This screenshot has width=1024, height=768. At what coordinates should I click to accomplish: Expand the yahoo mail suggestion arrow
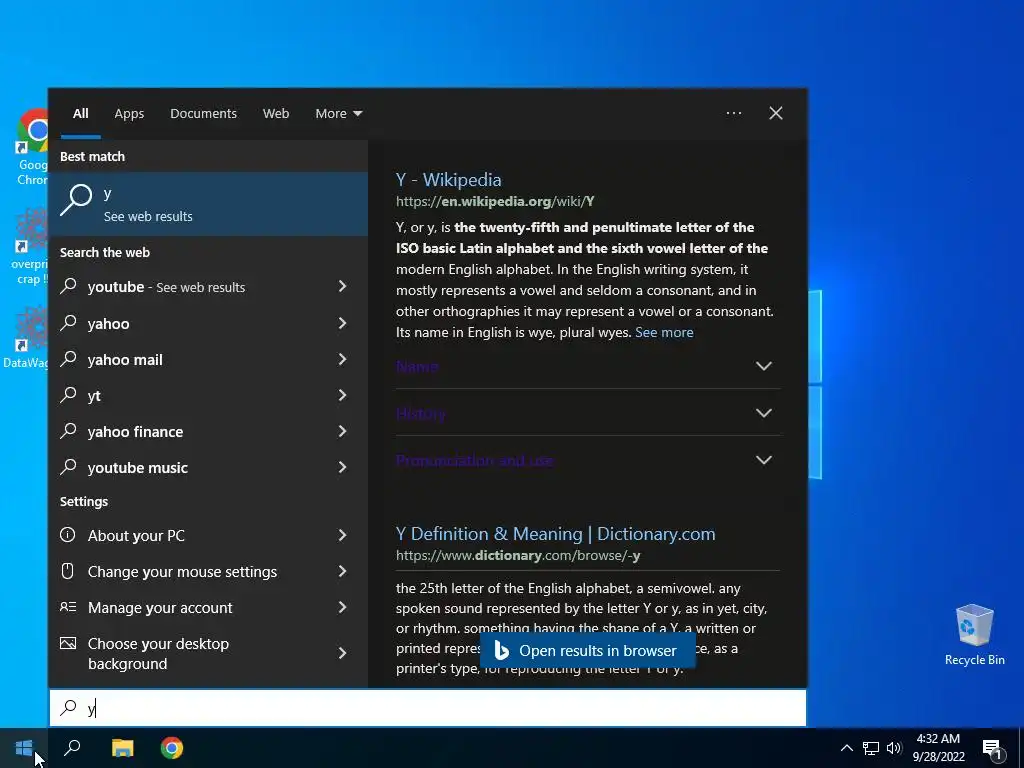coord(342,359)
